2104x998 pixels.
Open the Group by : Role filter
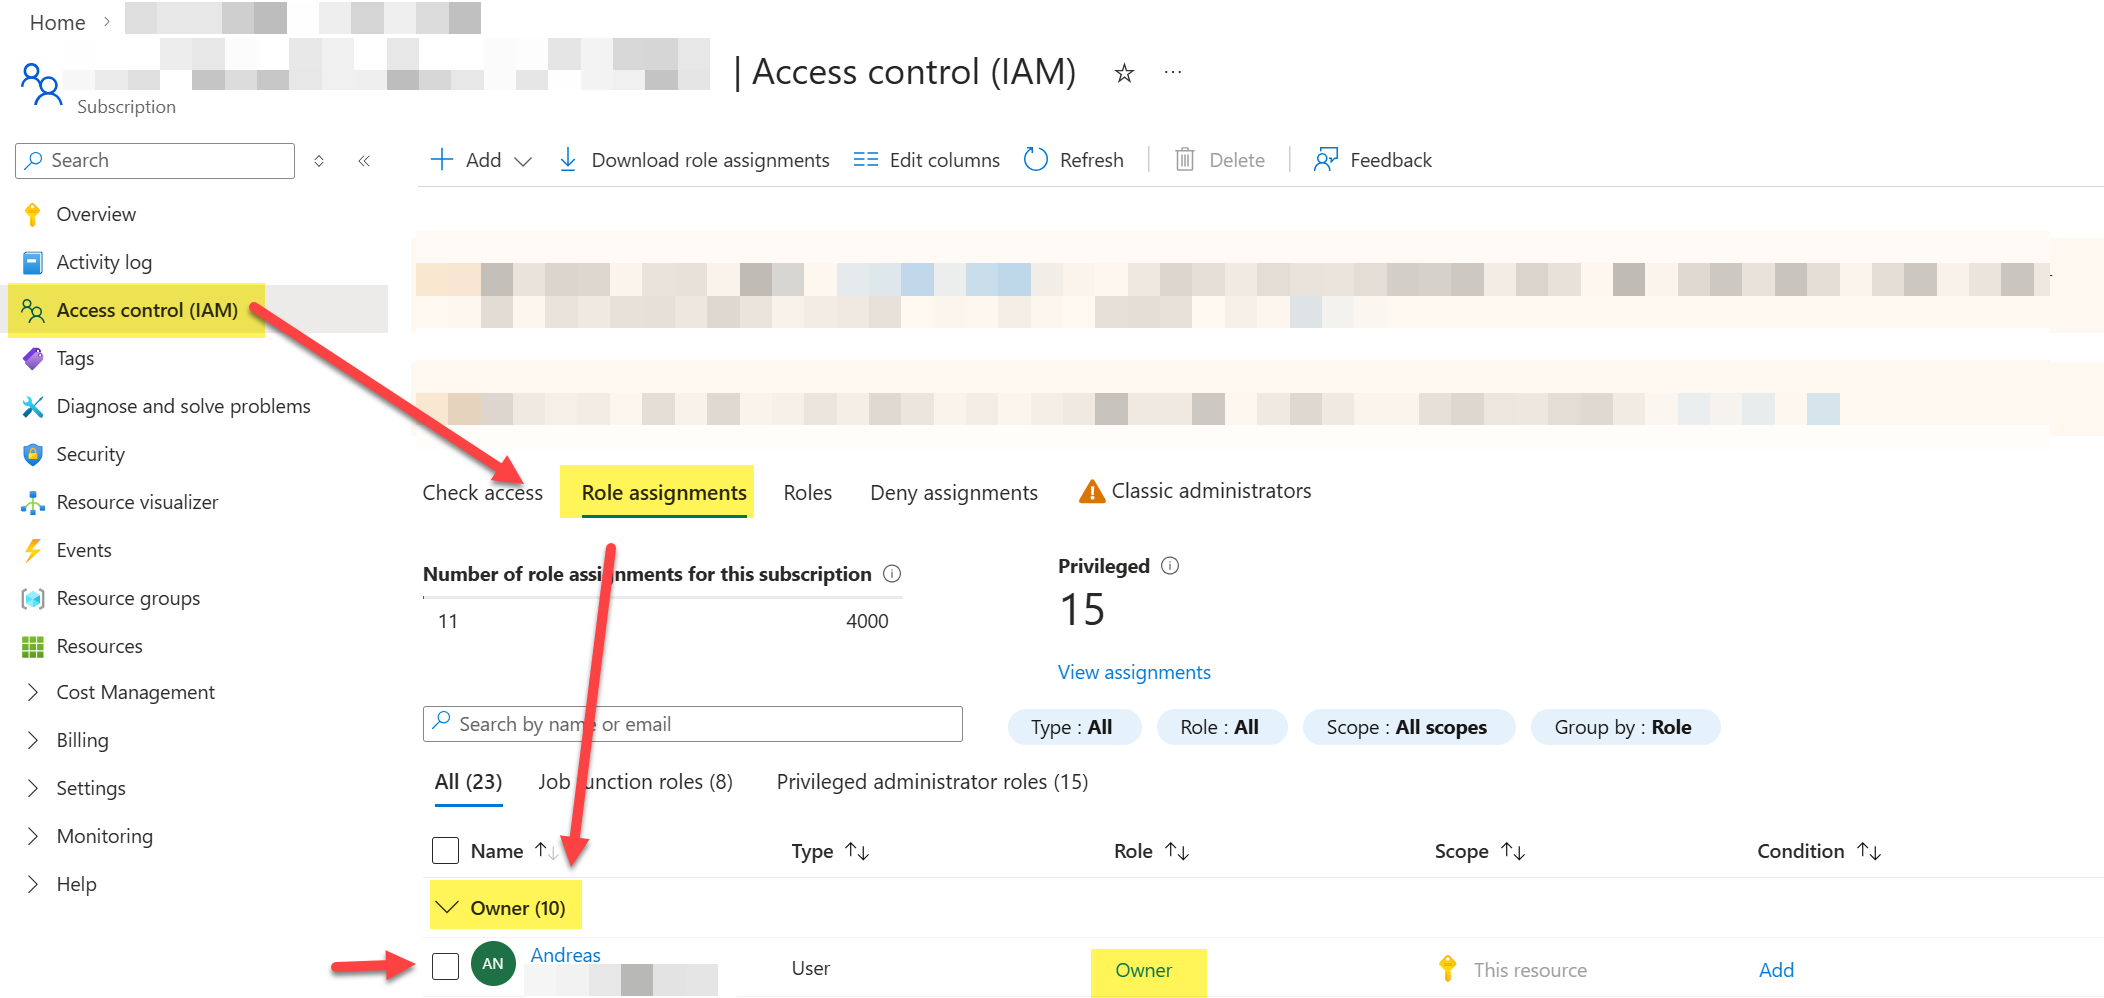tap(1624, 727)
